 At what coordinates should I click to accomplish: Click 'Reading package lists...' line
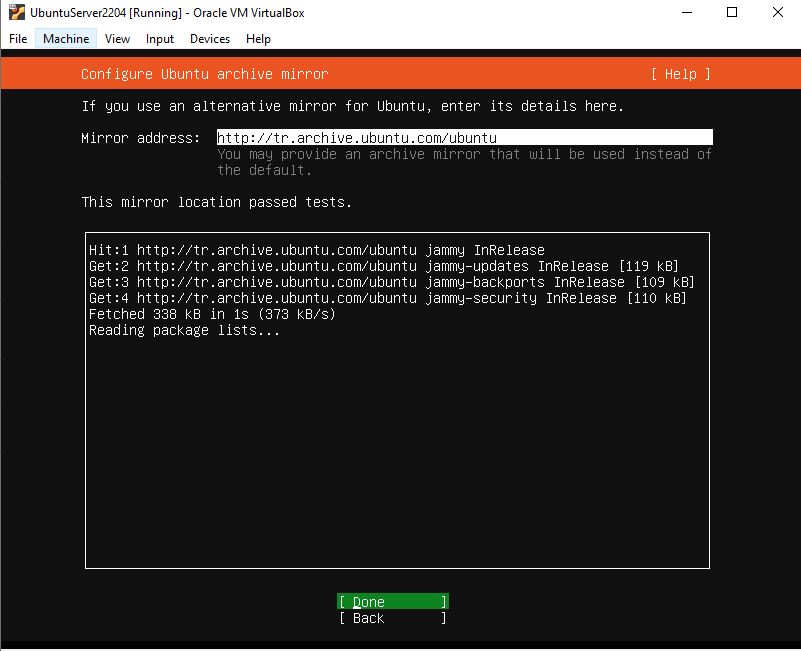click(x=184, y=330)
